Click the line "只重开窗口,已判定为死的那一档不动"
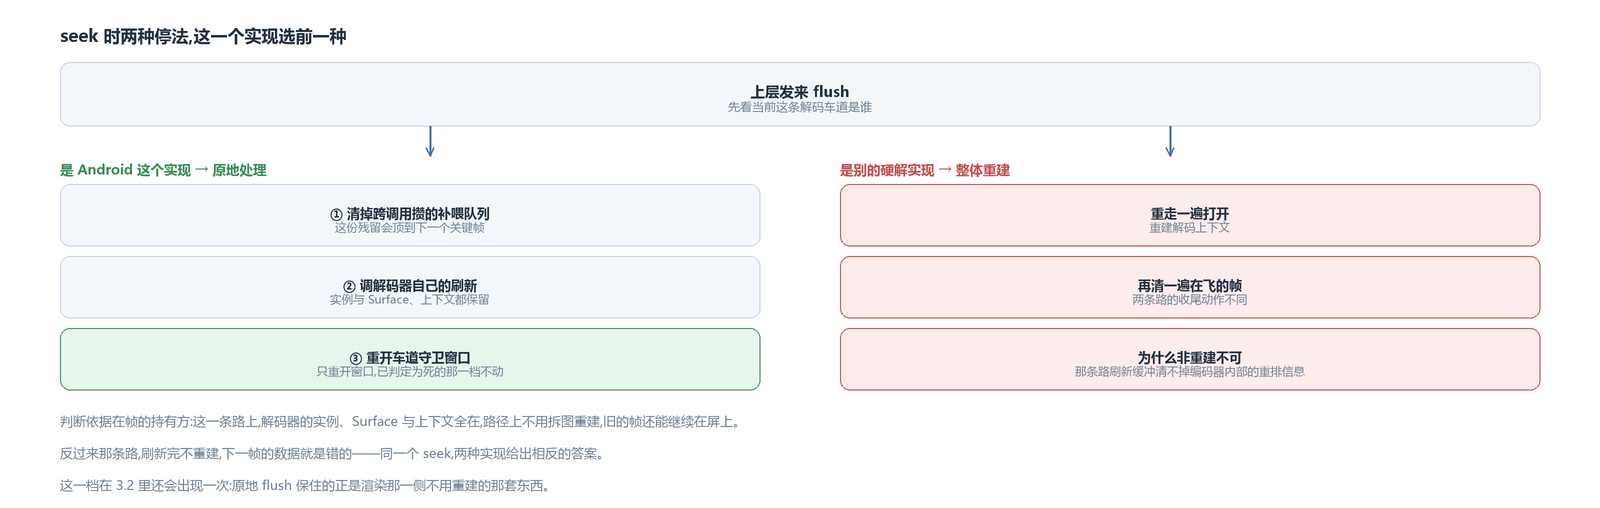1600x508 pixels. (410, 372)
